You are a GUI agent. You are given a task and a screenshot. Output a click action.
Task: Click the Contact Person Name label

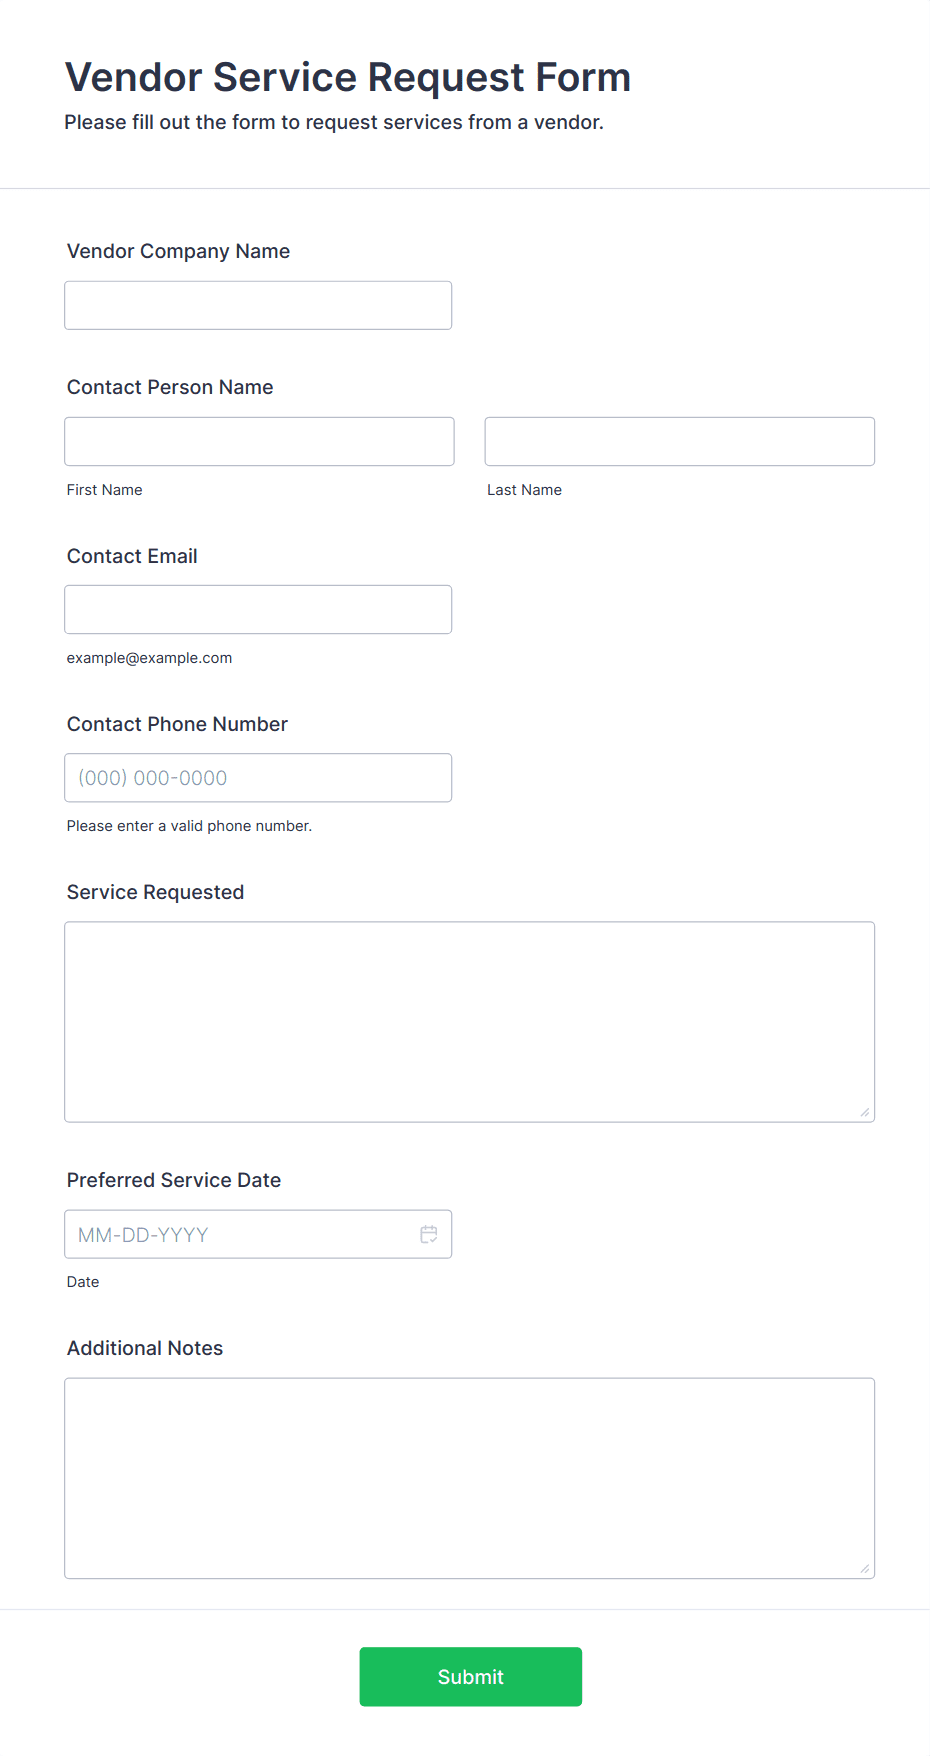[170, 387]
